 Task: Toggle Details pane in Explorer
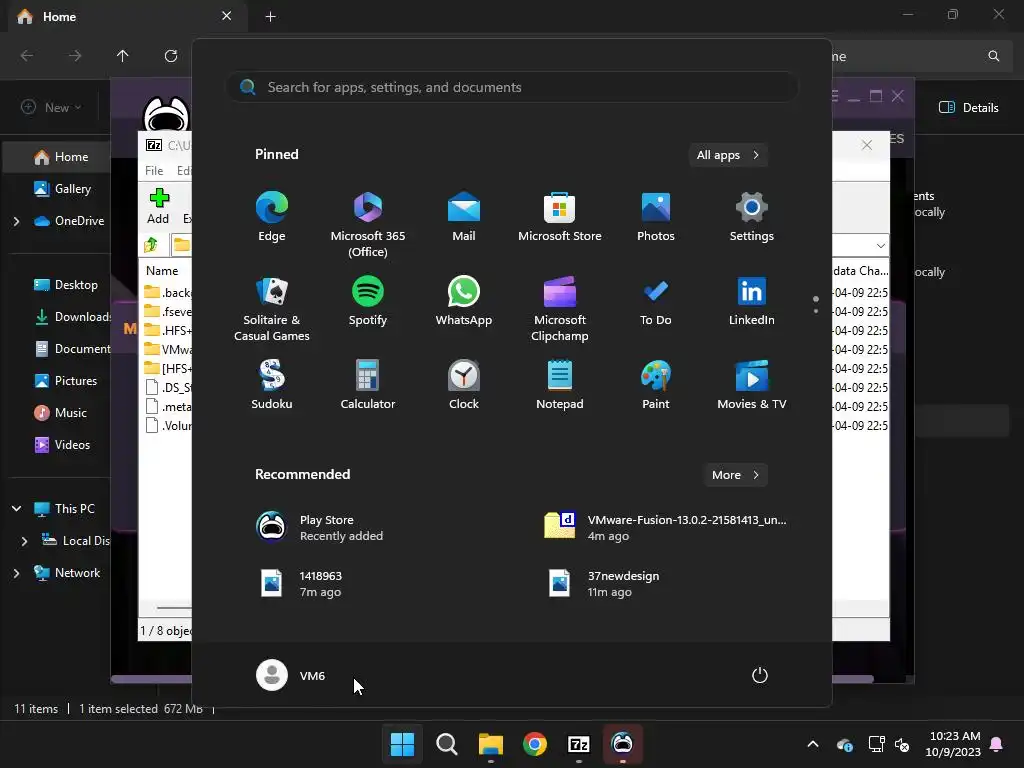coord(968,107)
